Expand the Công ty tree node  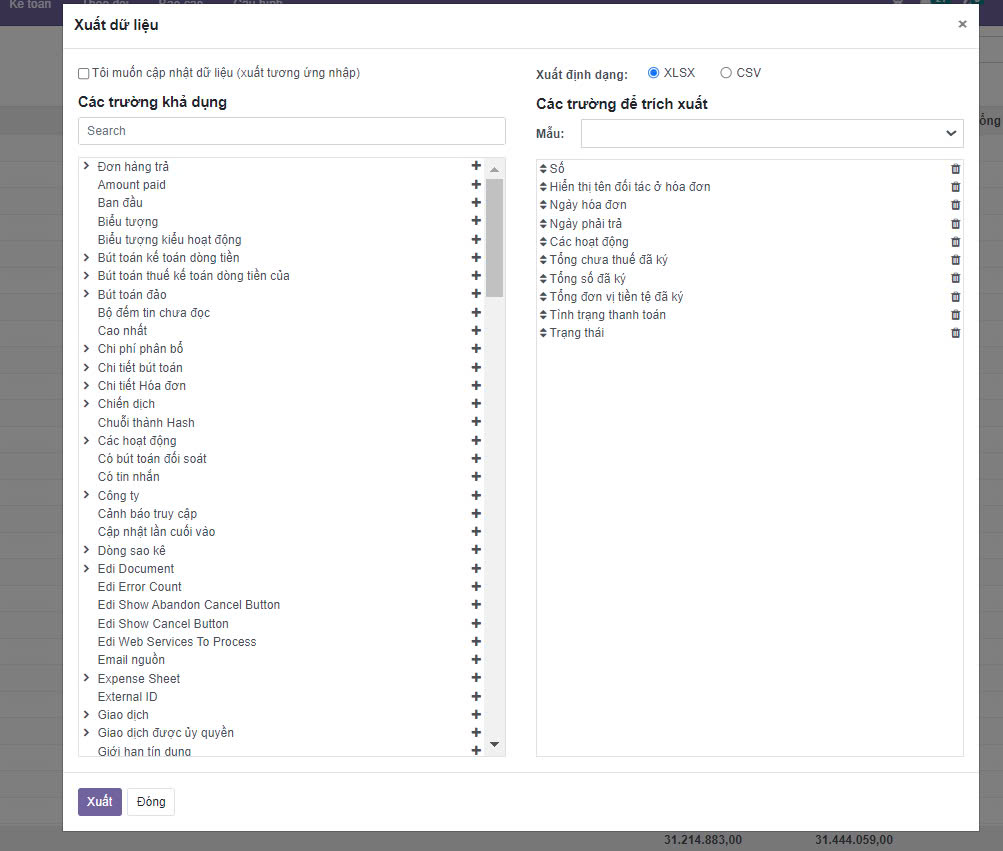tap(87, 496)
